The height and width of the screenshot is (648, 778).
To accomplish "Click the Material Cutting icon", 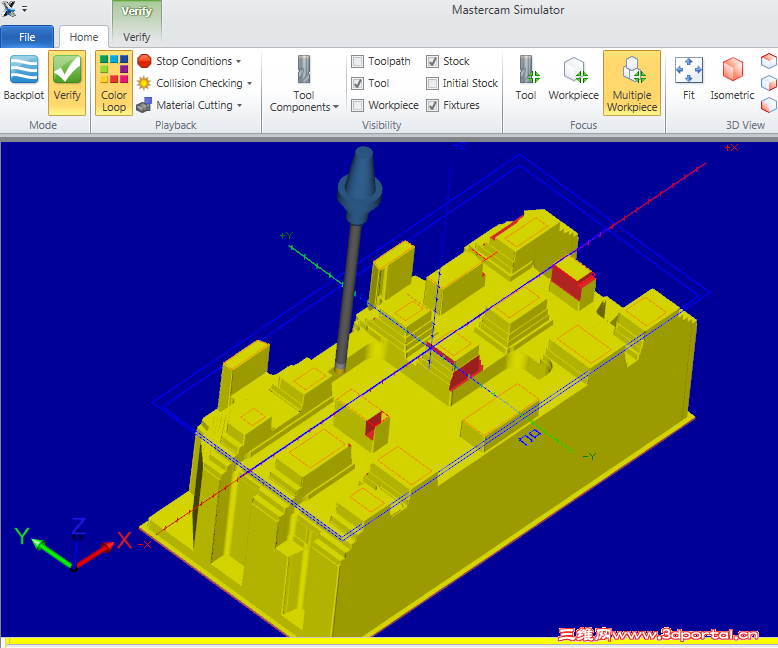I will click(144, 105).
